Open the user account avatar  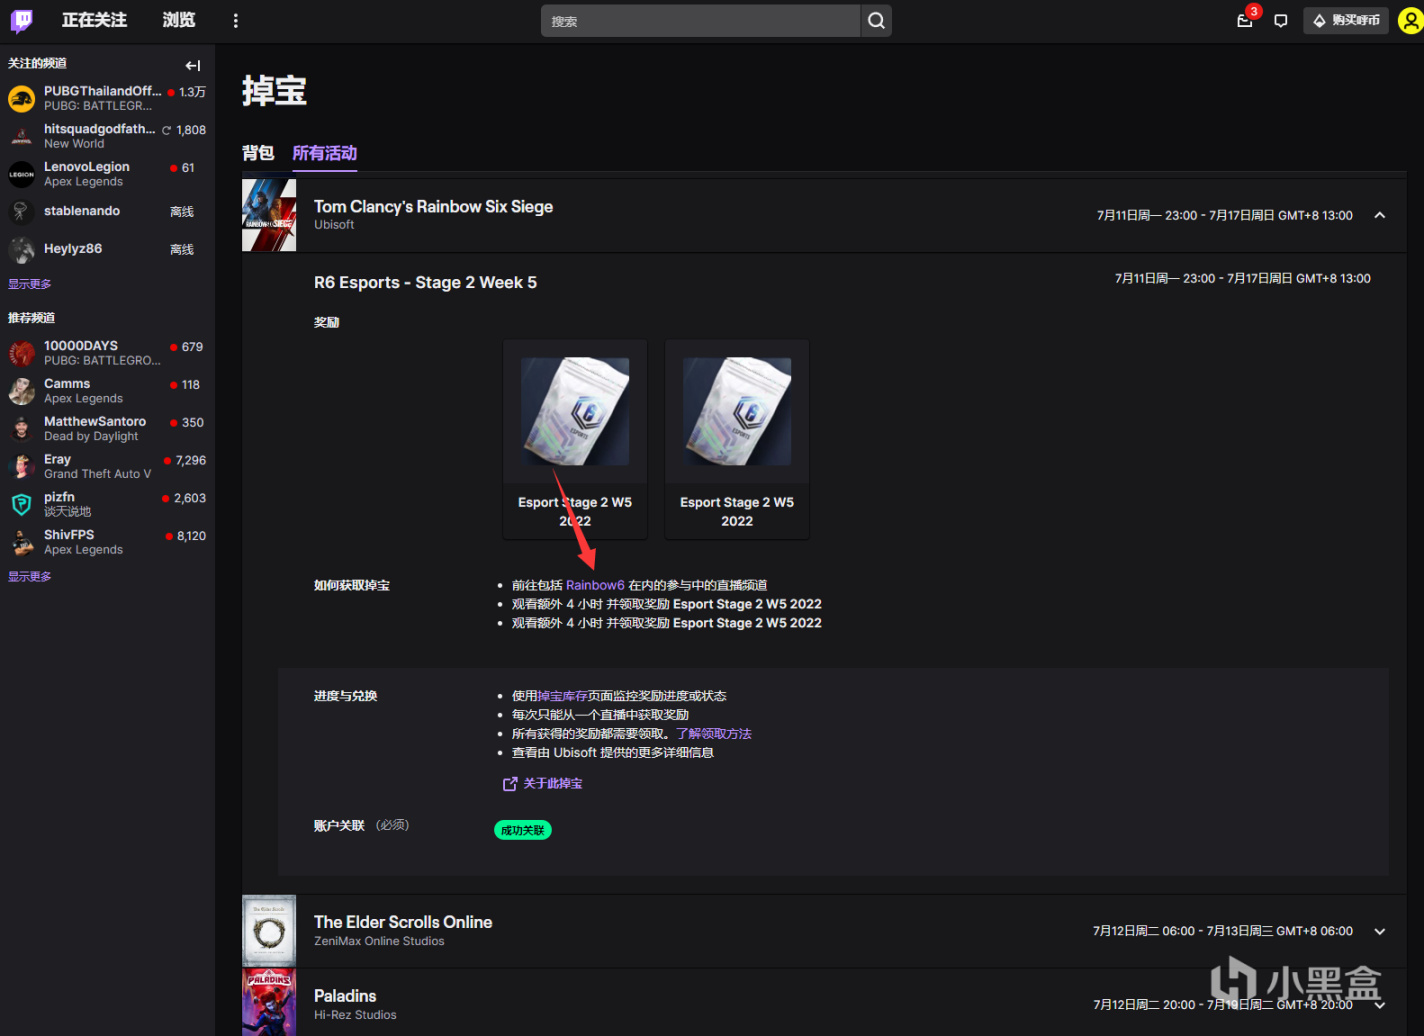click(x=1410, y=20)
